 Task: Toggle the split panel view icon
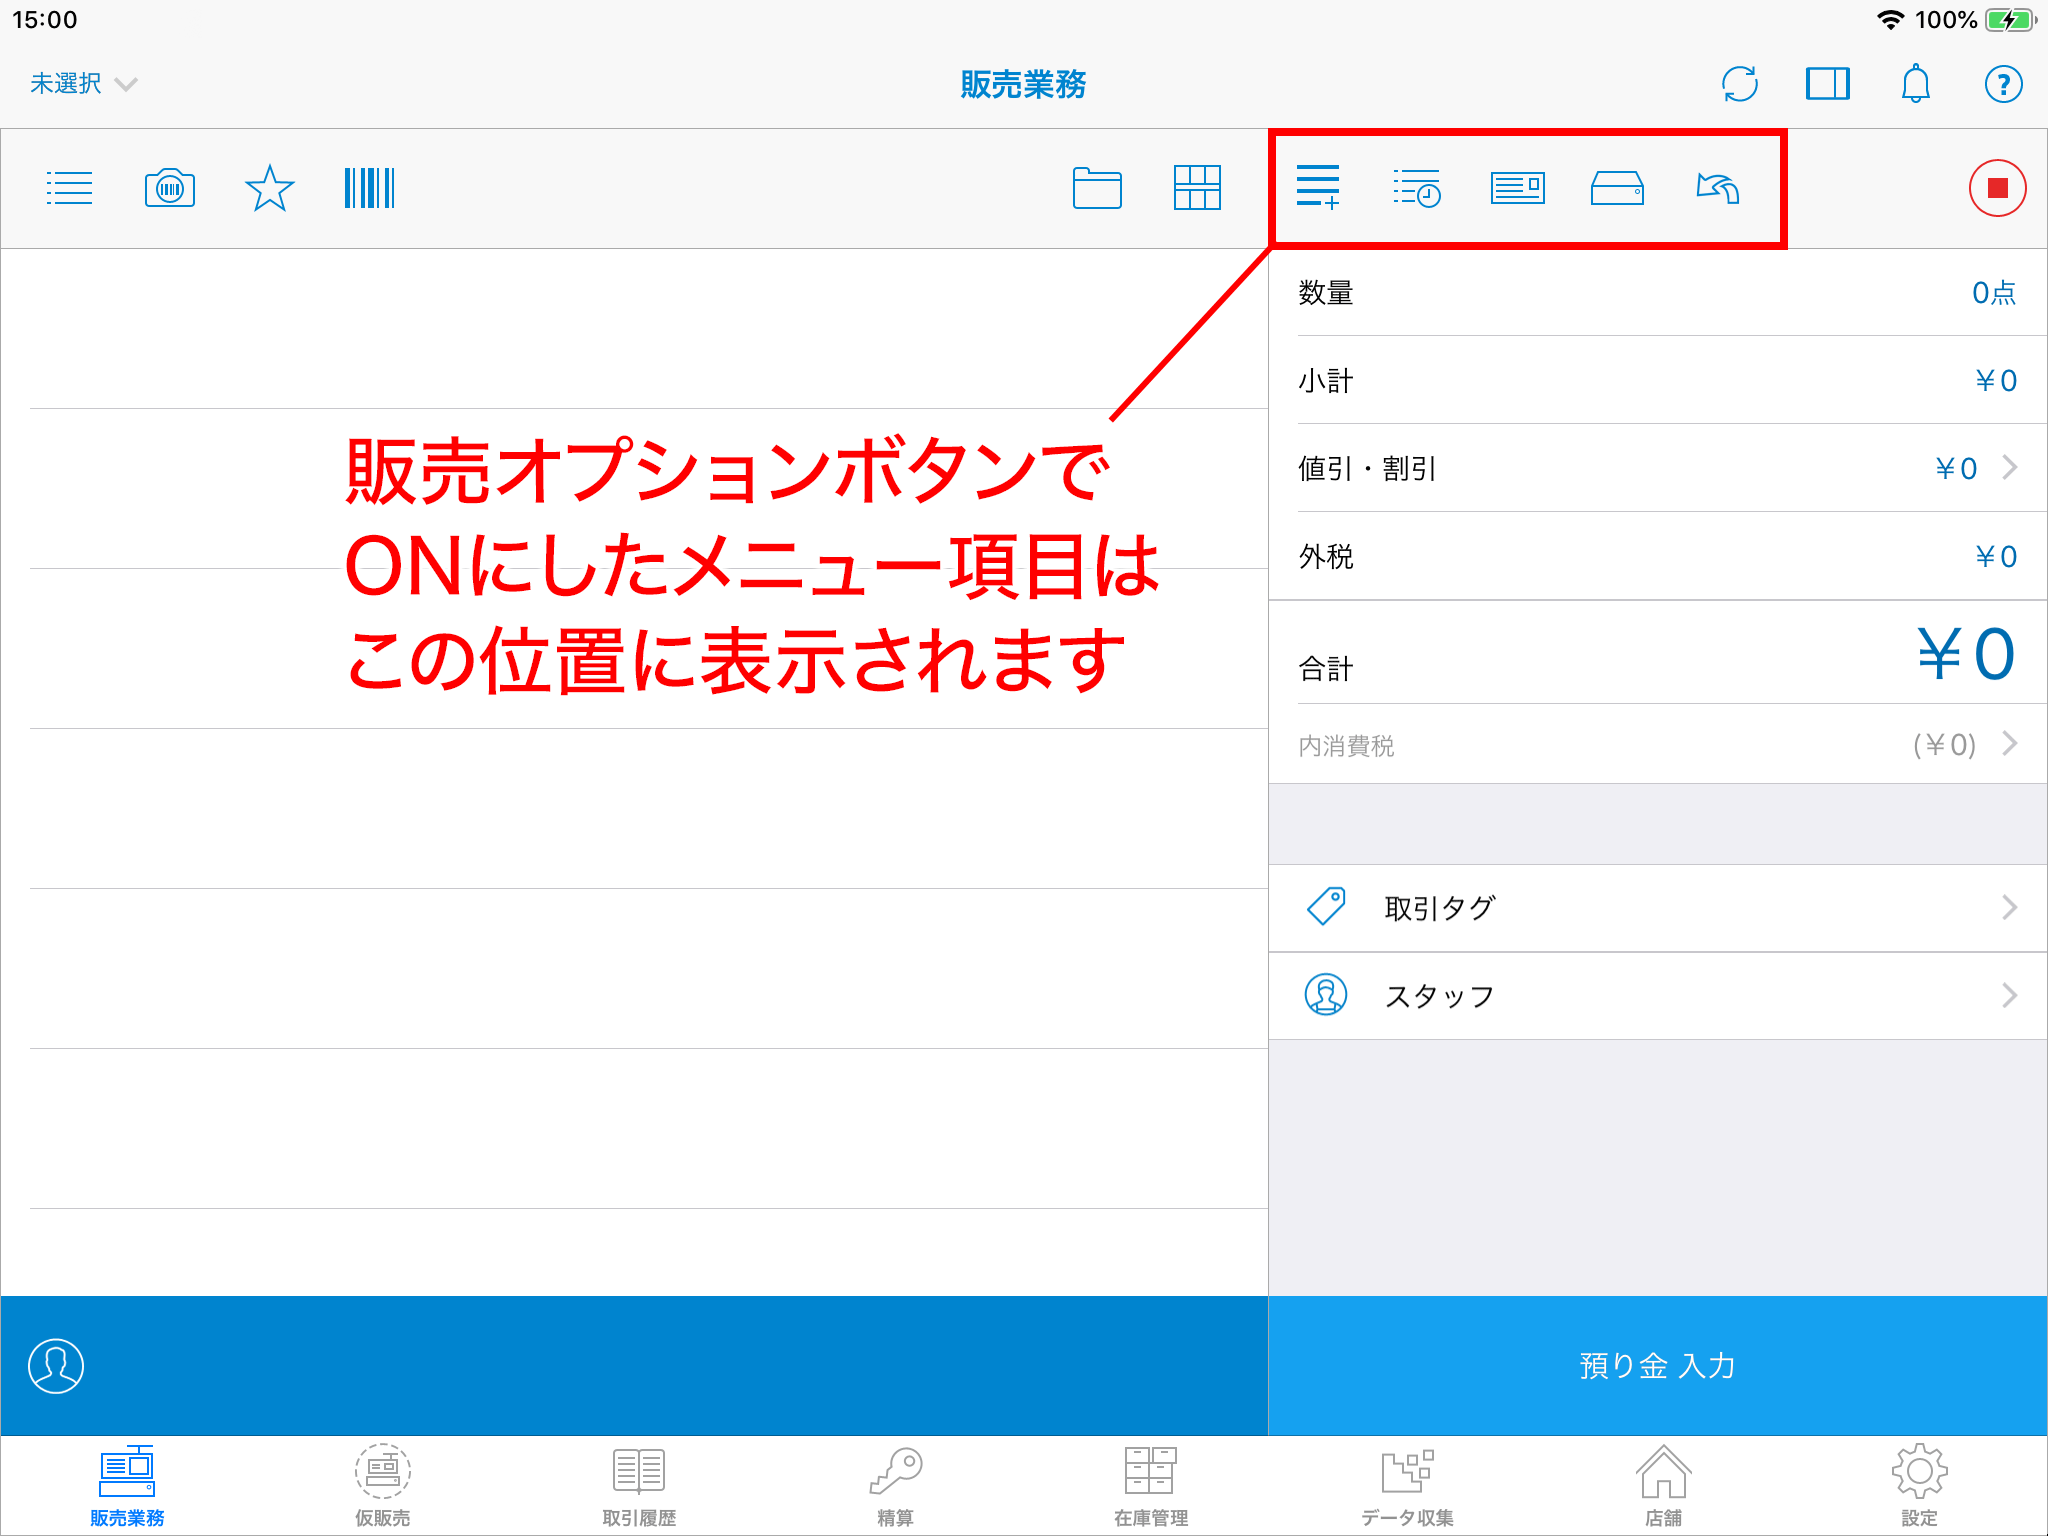coord(1827,84)
